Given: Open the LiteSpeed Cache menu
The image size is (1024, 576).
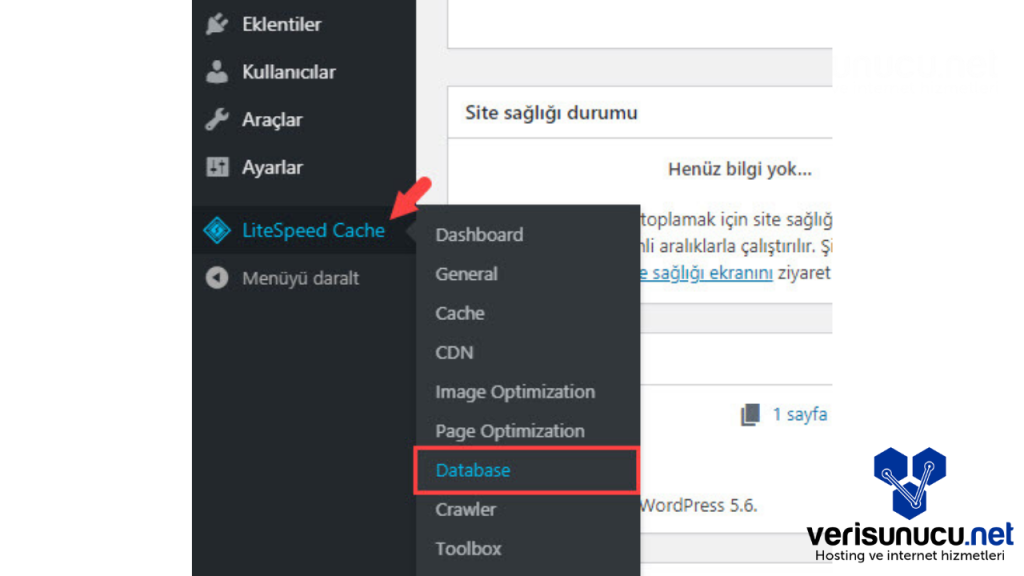Looking at the screenshot, I should [313, 231].
